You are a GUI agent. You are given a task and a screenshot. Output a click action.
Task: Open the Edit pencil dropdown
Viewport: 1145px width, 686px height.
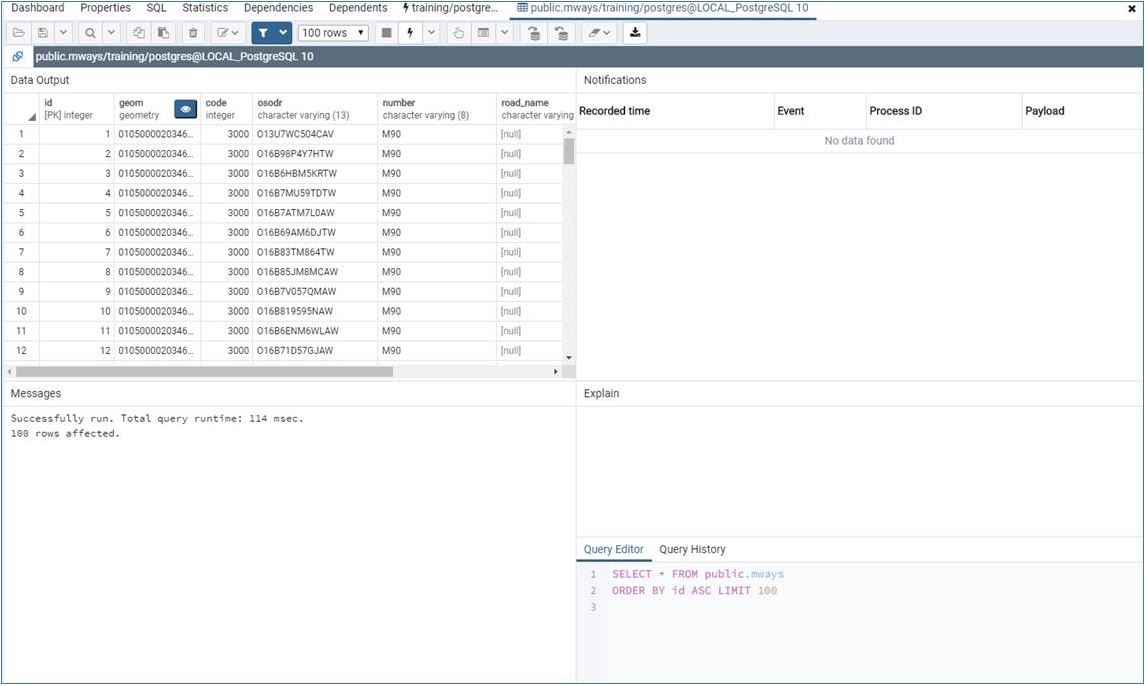[x=228, y=33]
